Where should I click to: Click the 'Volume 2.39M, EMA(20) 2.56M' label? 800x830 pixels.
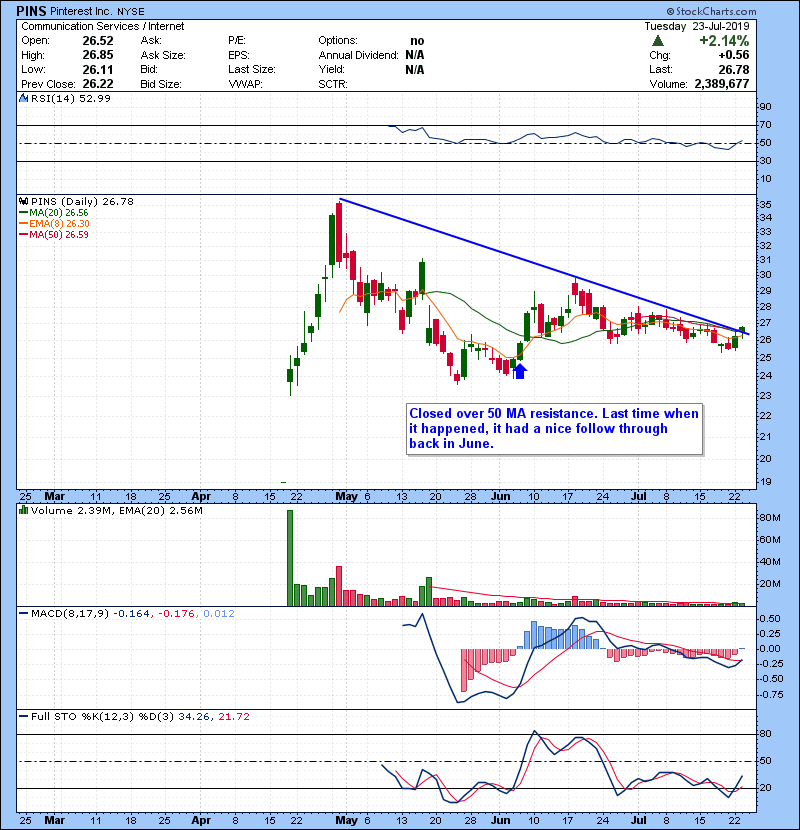pyautogui.click(x=116, y=511)
